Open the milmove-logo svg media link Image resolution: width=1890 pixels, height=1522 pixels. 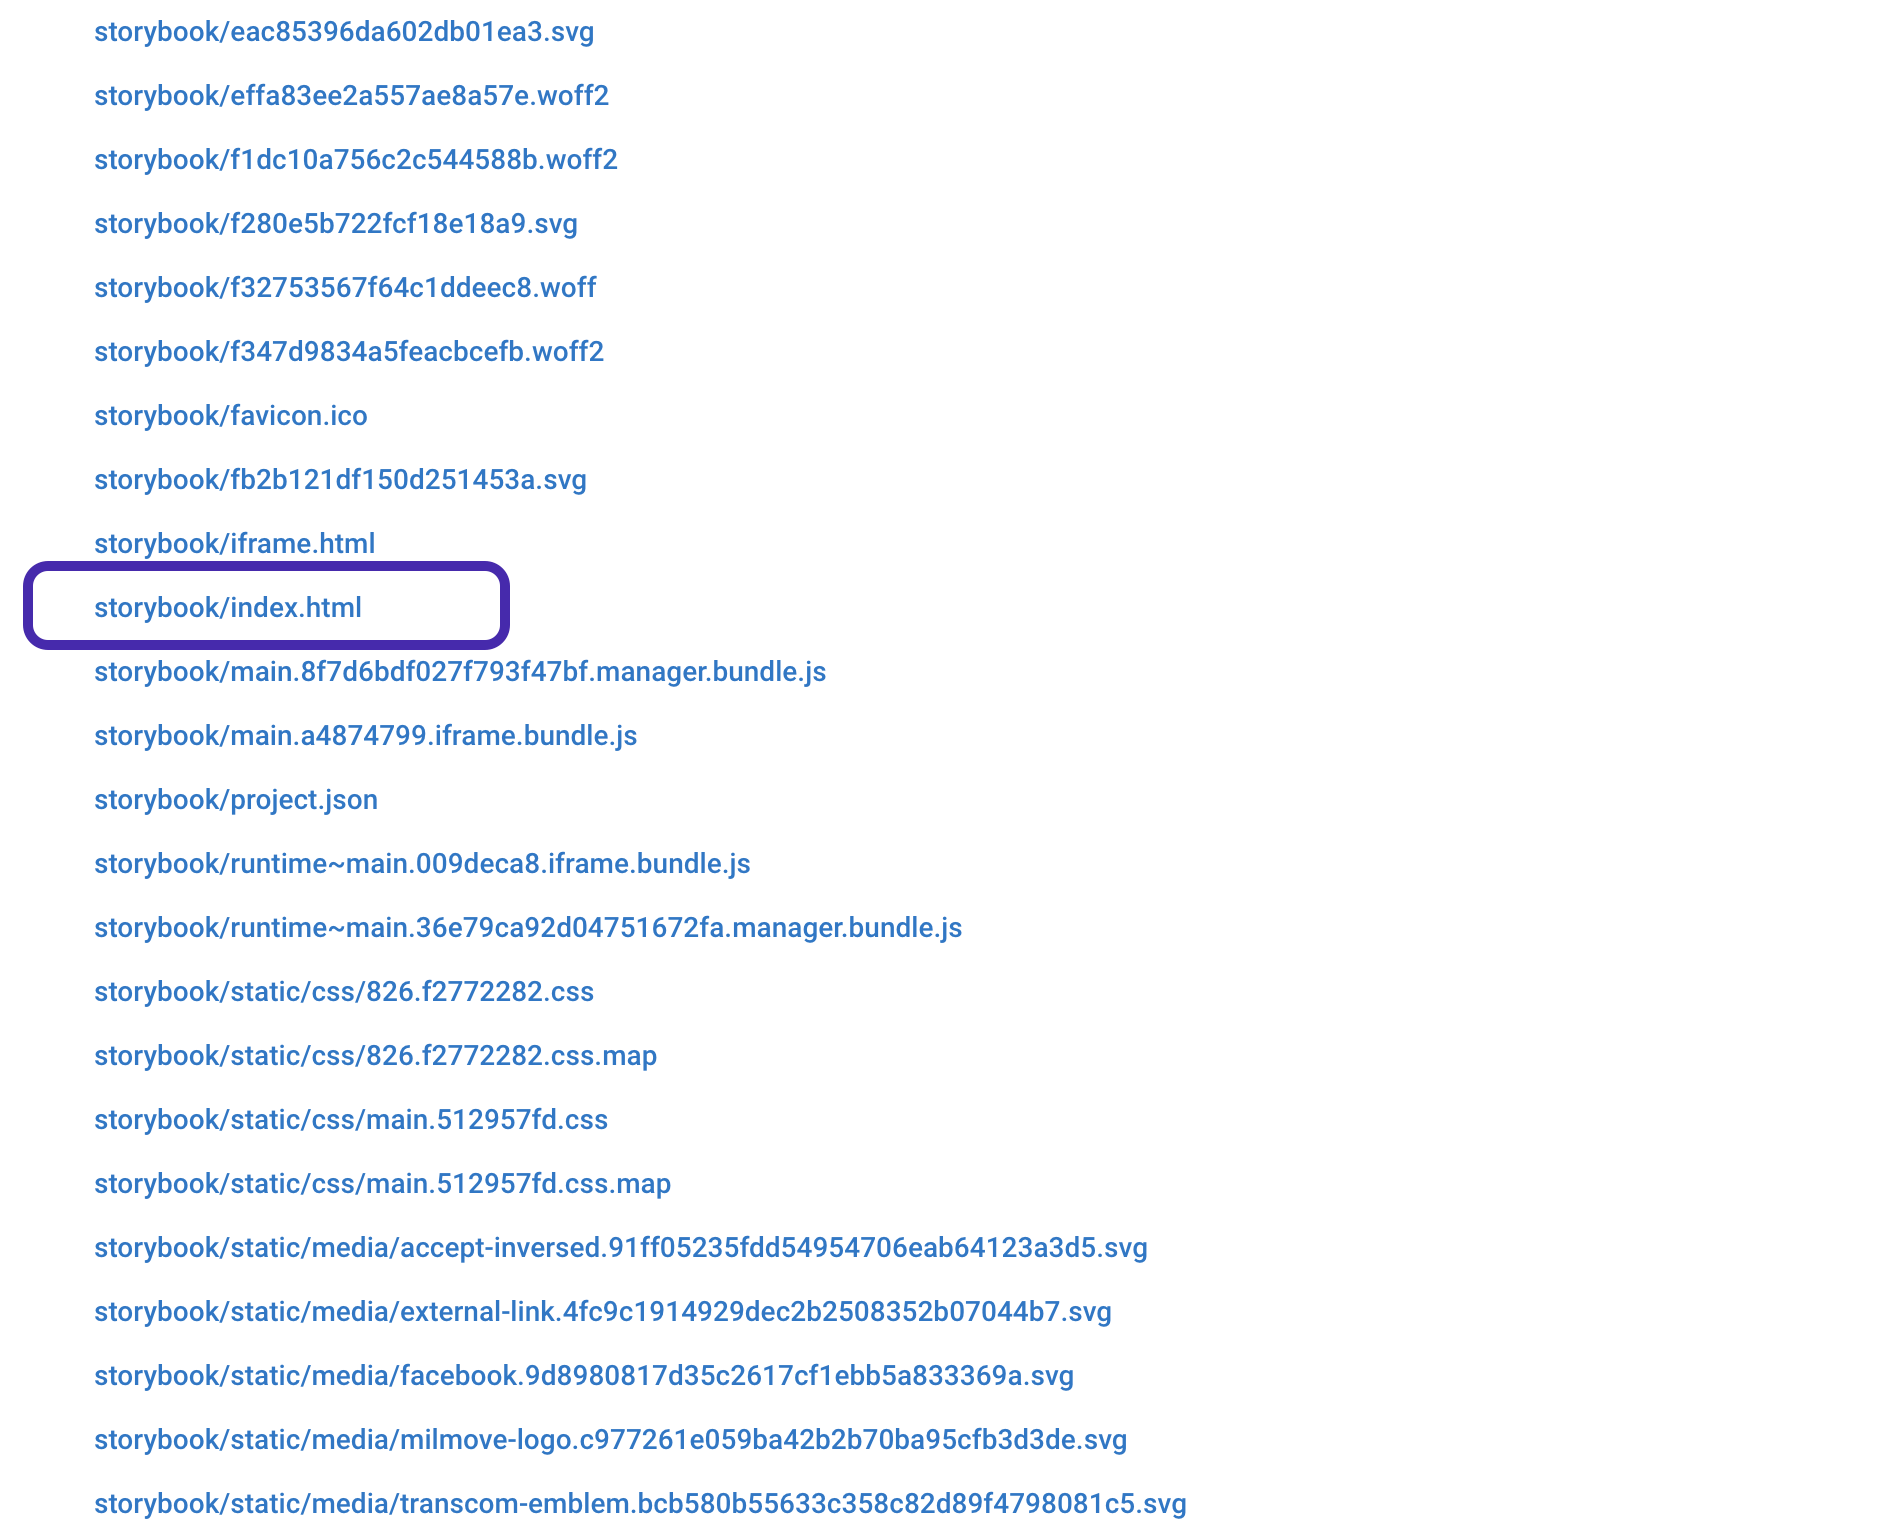click(609, 1439)
